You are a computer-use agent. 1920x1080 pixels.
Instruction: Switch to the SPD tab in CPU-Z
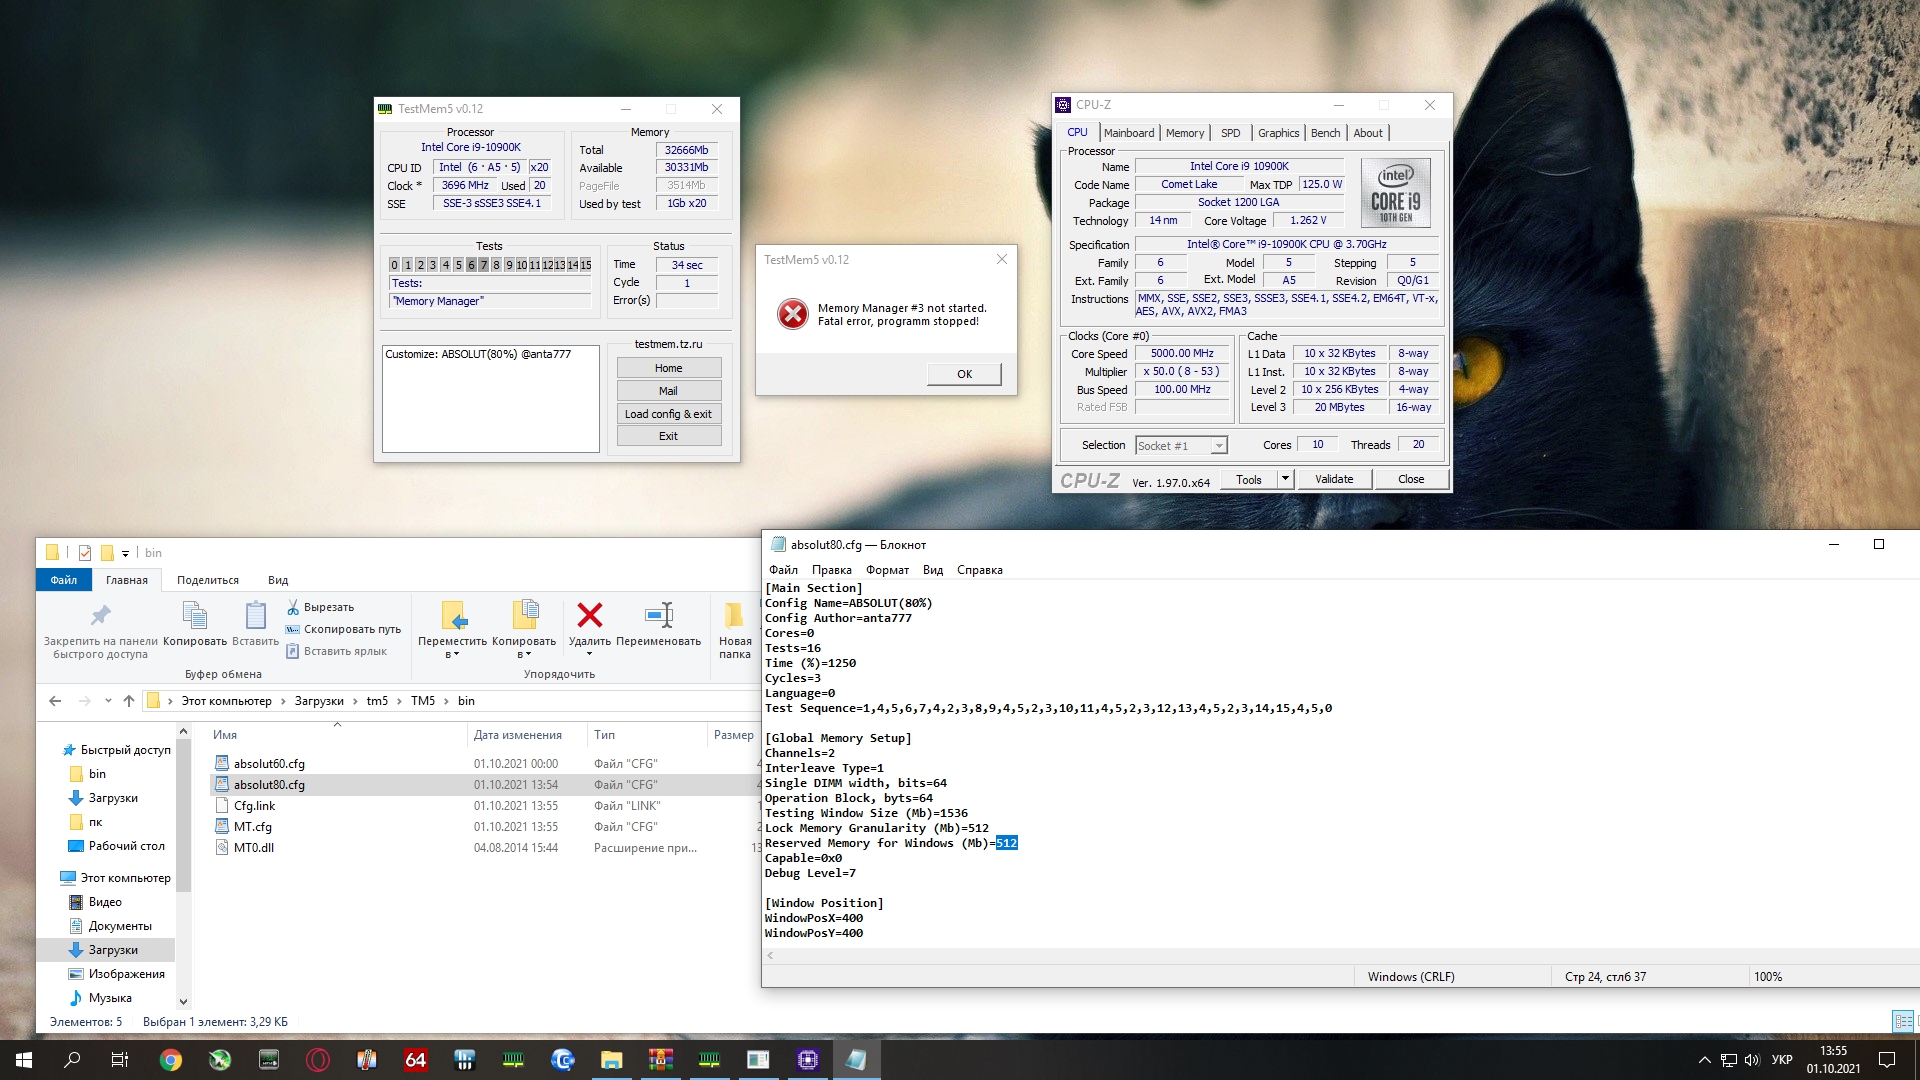tap(1230, 133)
